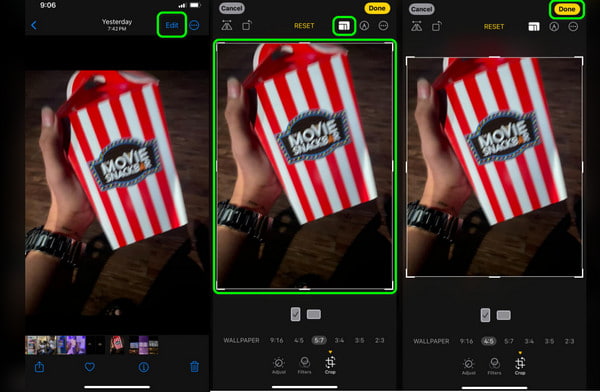Select 2:3 ratio in the middle screen

379,340
